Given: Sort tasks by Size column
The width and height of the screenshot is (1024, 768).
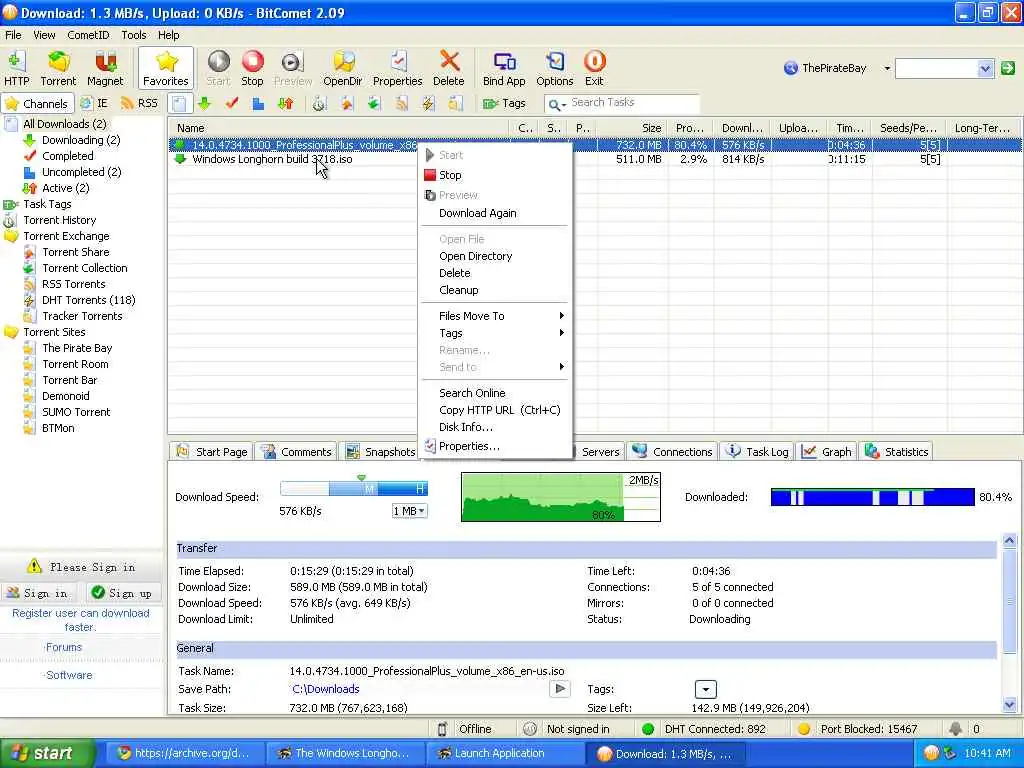Looking at the screenshot, I should (632, 128).
